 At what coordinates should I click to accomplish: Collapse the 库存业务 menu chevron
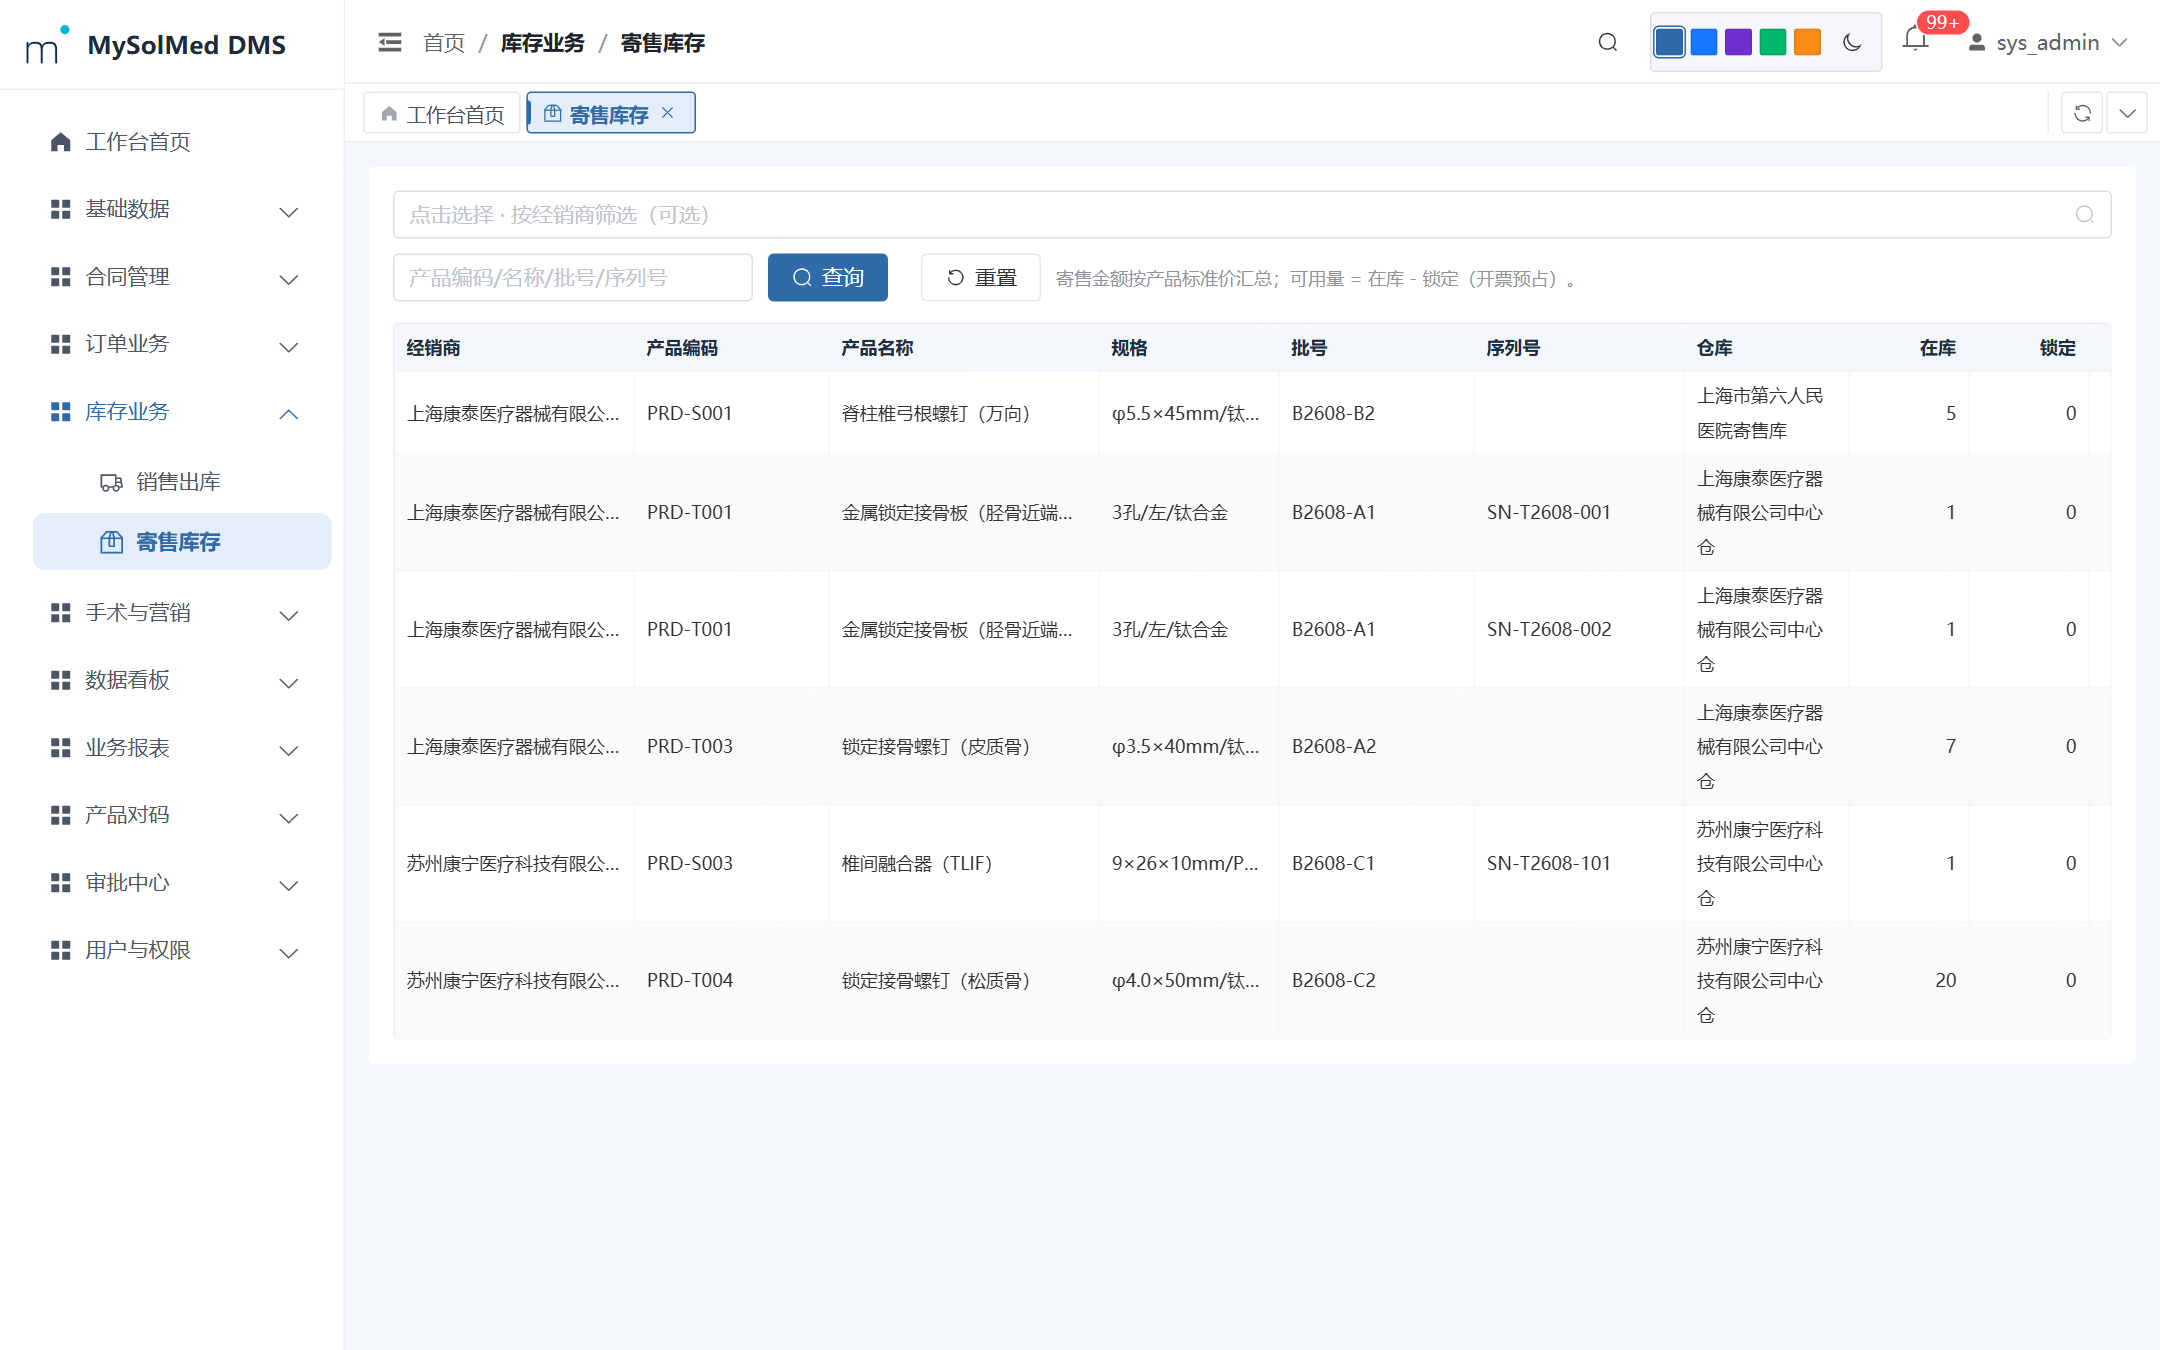(x=289, y=414)
